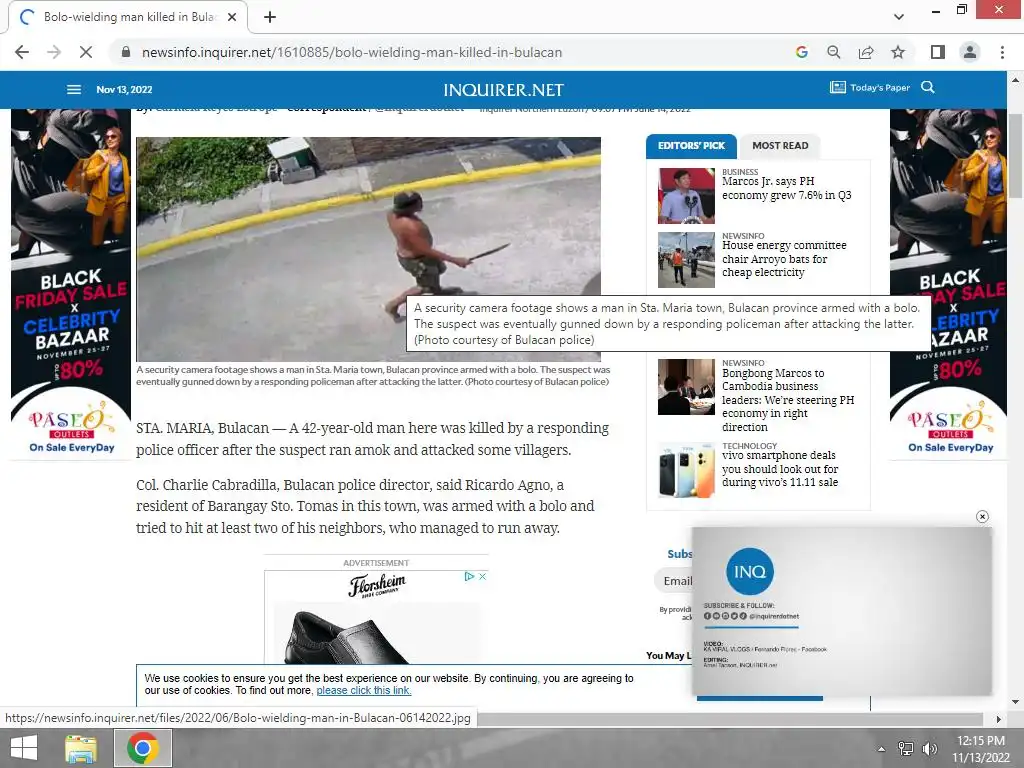Open the Cambodia business leaders thumbnail
Viewport: 1024px width, 768px height.
tap(686, 387)
